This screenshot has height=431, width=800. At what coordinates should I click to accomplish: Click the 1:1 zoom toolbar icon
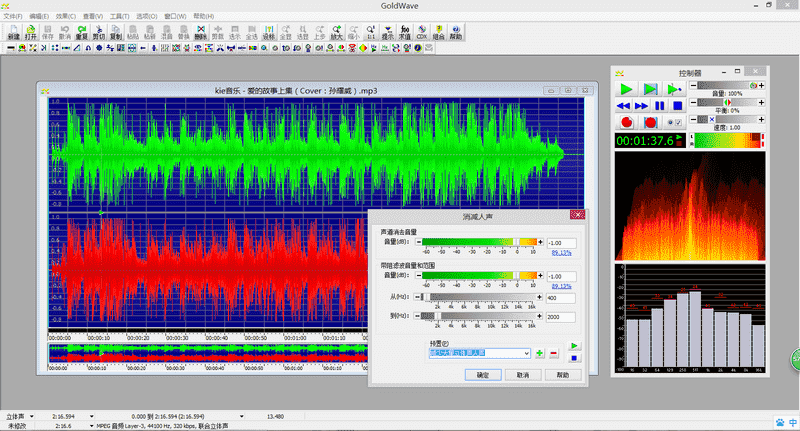(x=371, y=32)
